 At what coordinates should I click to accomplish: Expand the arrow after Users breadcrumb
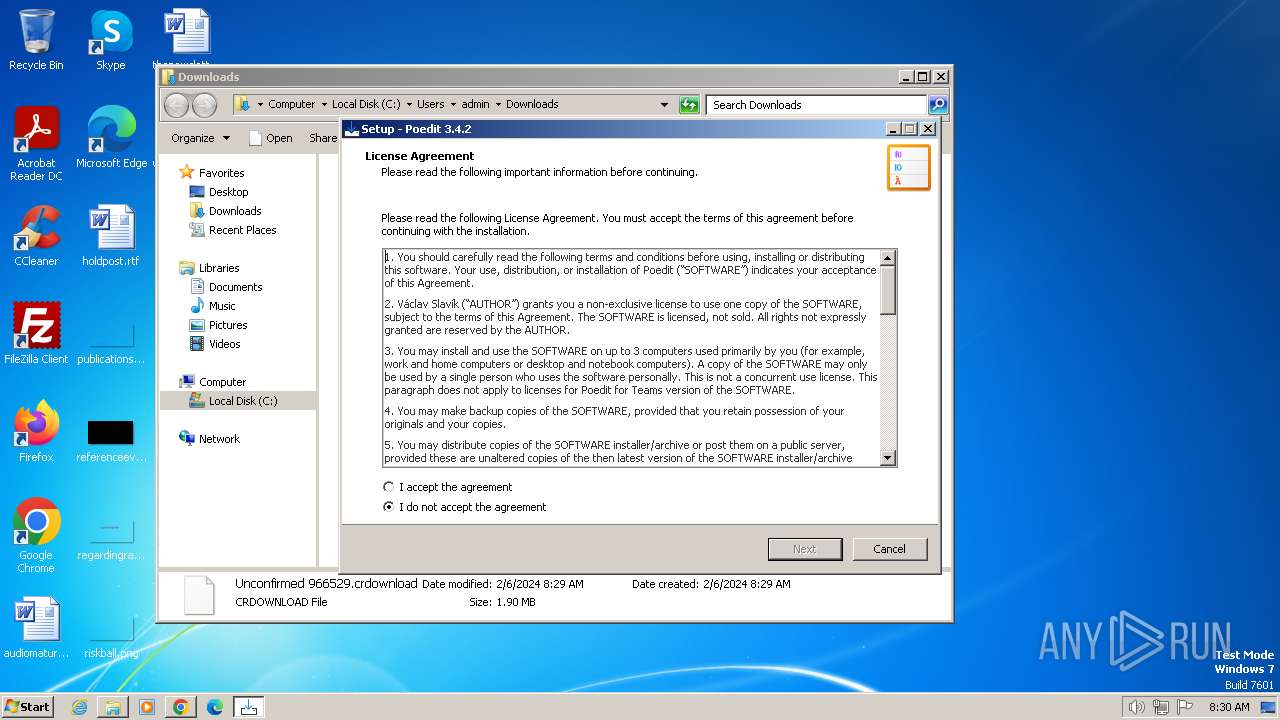453,104
